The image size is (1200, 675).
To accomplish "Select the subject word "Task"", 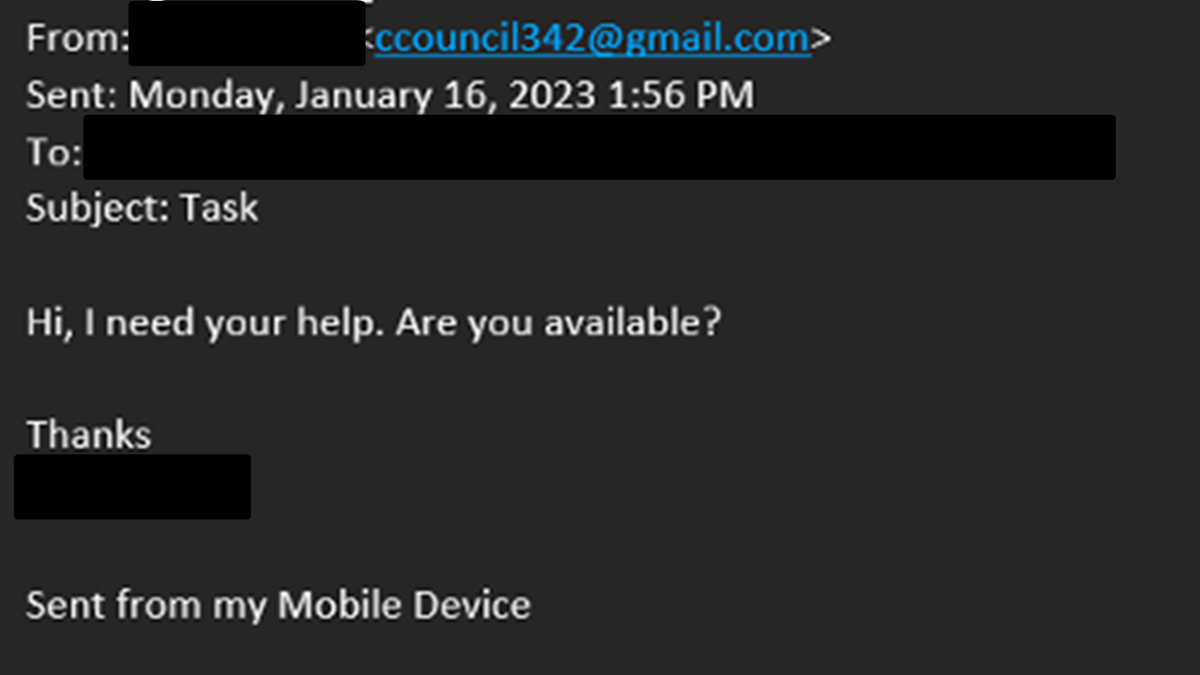I will pos(219,208).
